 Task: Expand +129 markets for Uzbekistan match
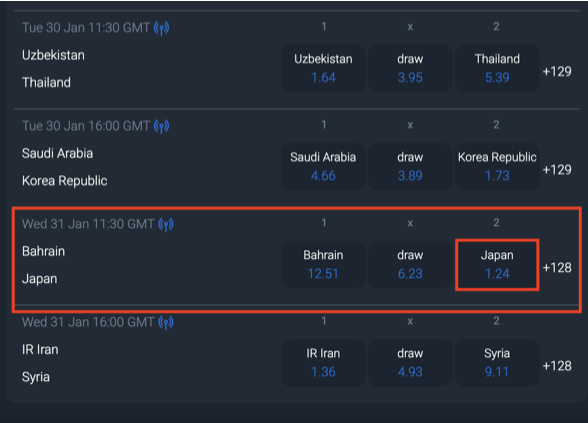point(557,72)
